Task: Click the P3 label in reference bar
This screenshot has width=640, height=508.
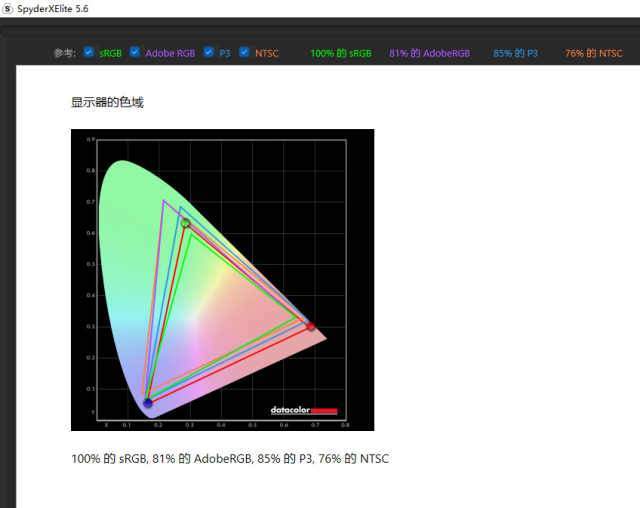Action: click(225, 53)
